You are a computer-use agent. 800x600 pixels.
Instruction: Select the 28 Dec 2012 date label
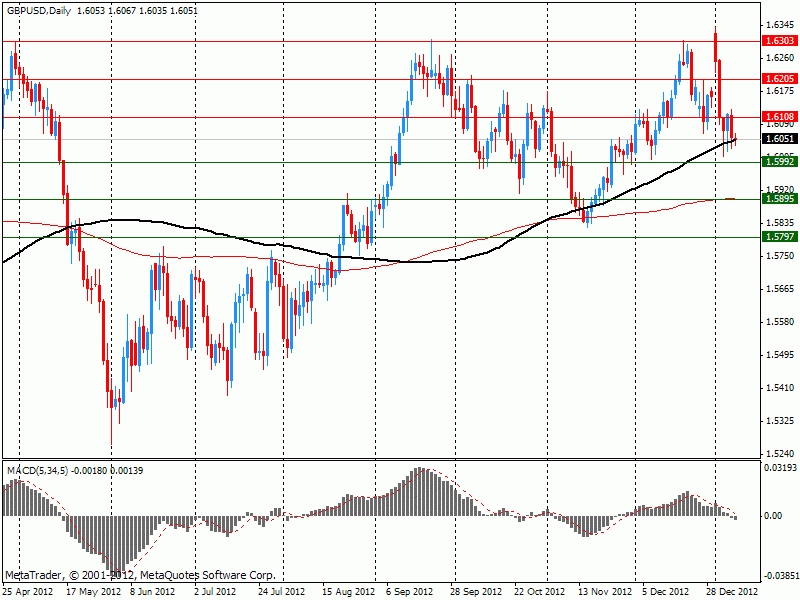pos(732,591)
